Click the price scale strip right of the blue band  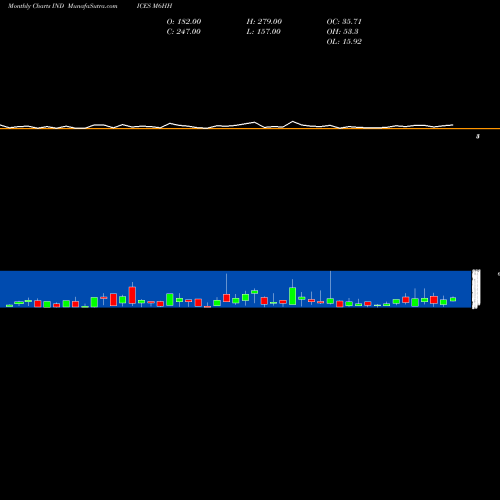(x=476, y=289)
